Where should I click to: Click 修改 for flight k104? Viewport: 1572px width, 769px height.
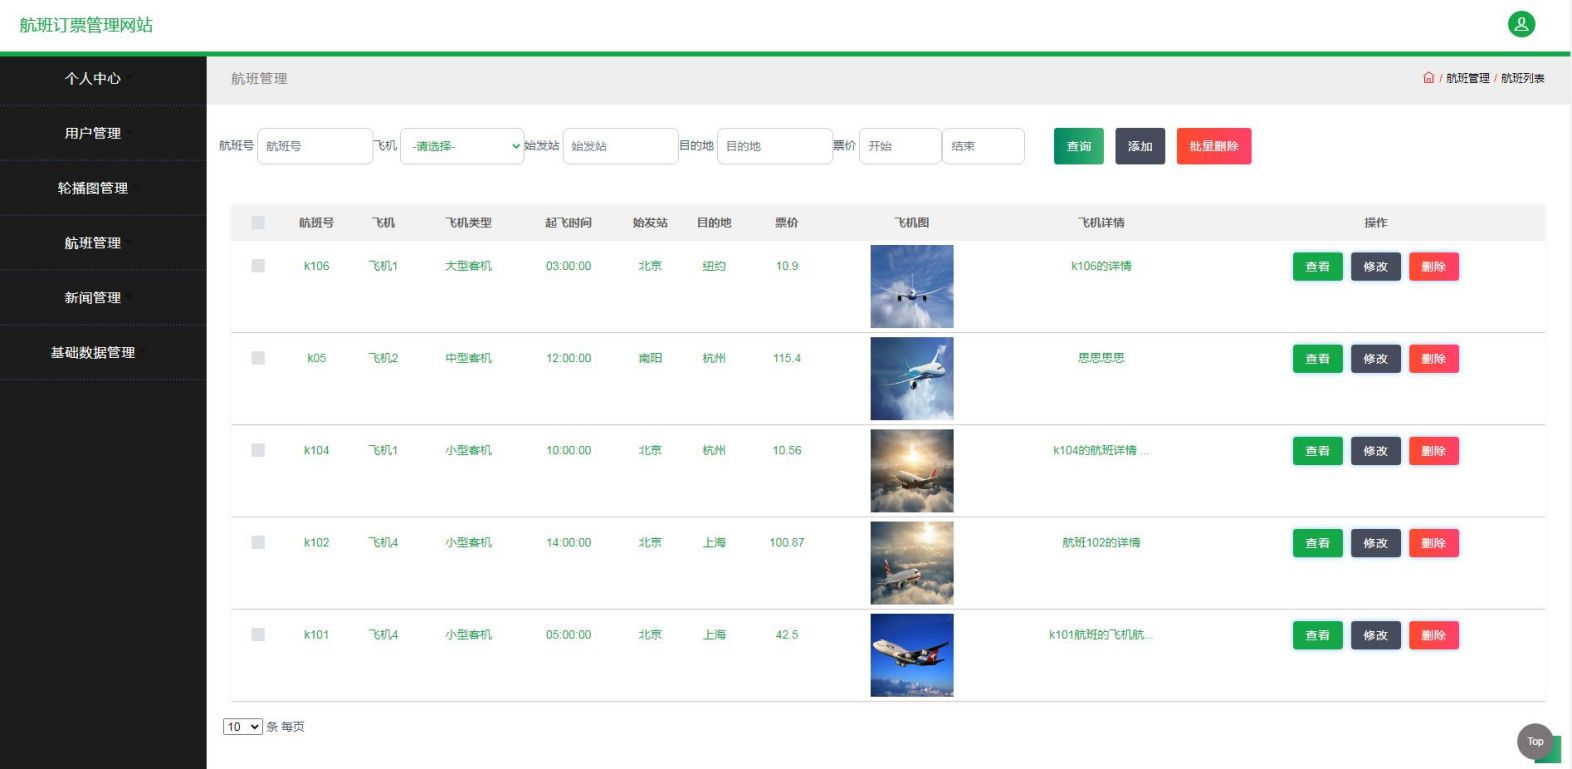click(x=1375, y=451)
